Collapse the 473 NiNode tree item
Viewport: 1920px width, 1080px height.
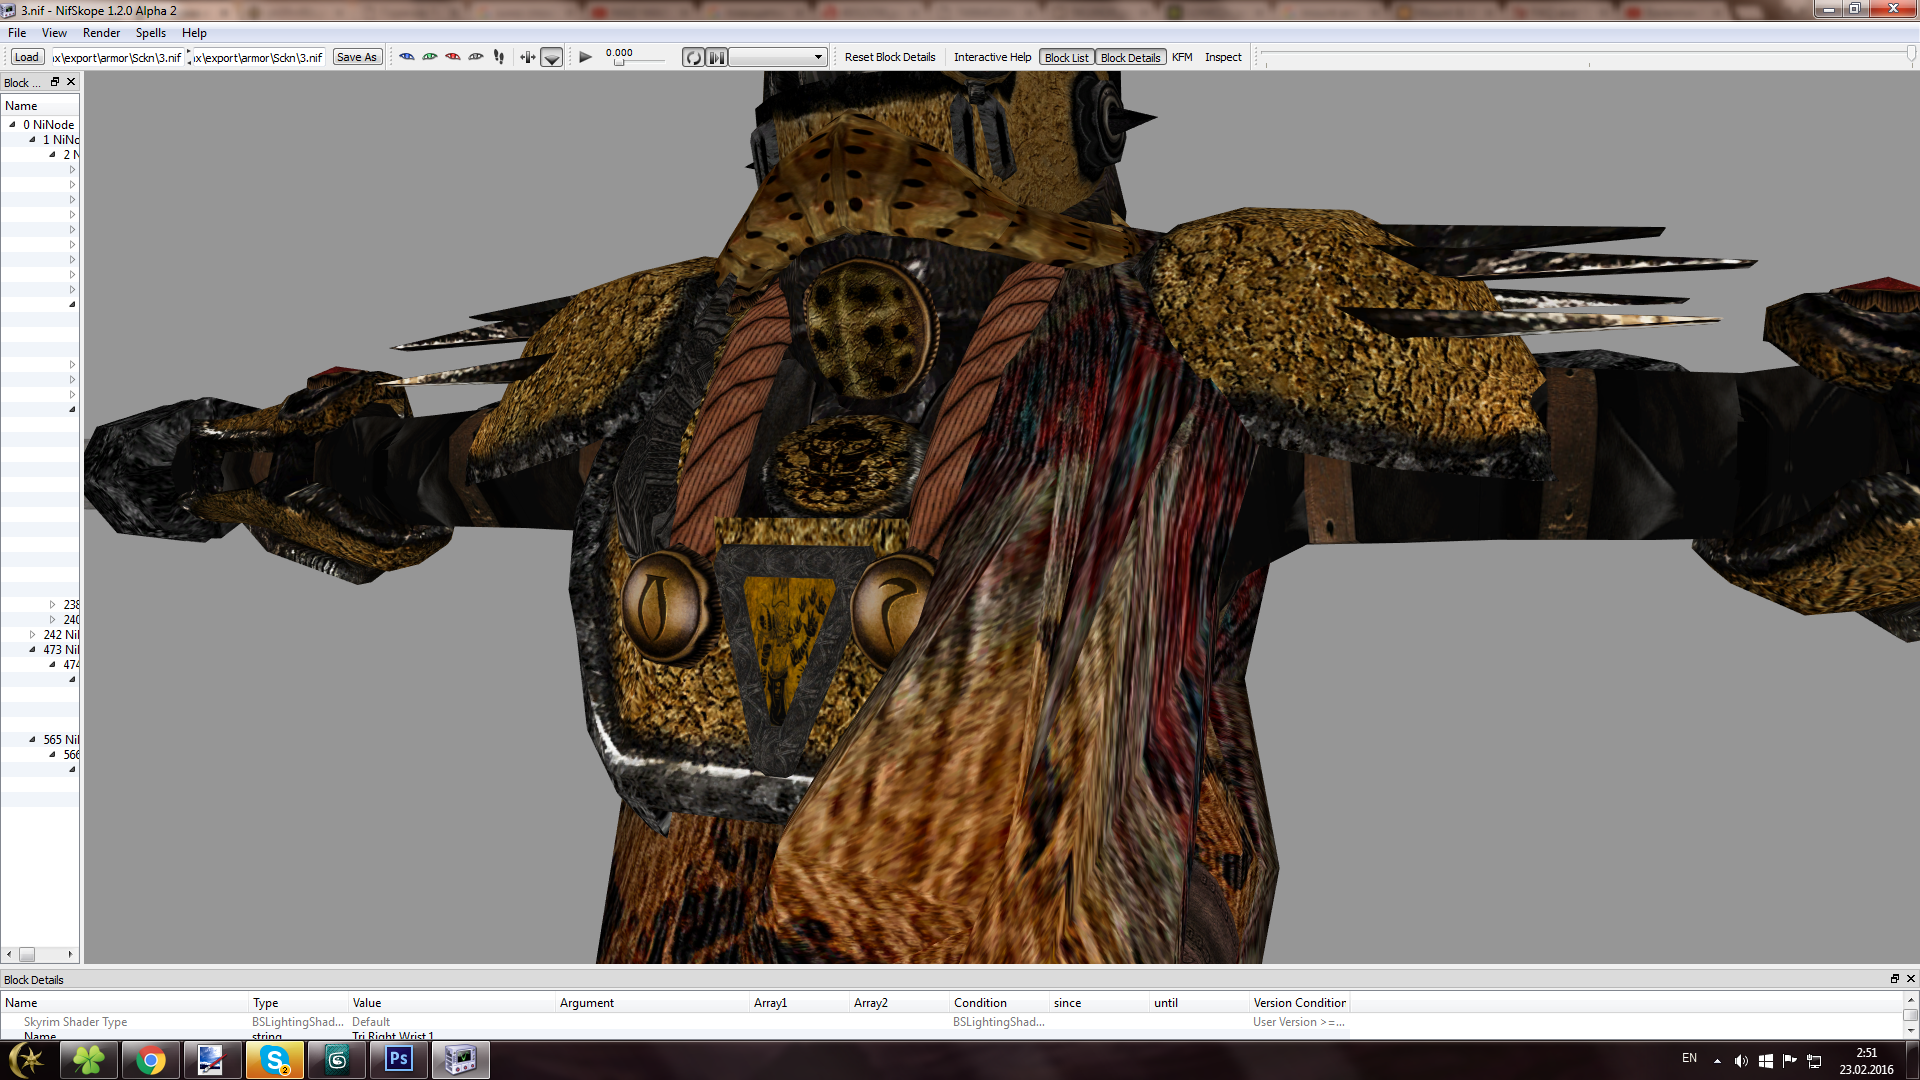pos(32,650)
